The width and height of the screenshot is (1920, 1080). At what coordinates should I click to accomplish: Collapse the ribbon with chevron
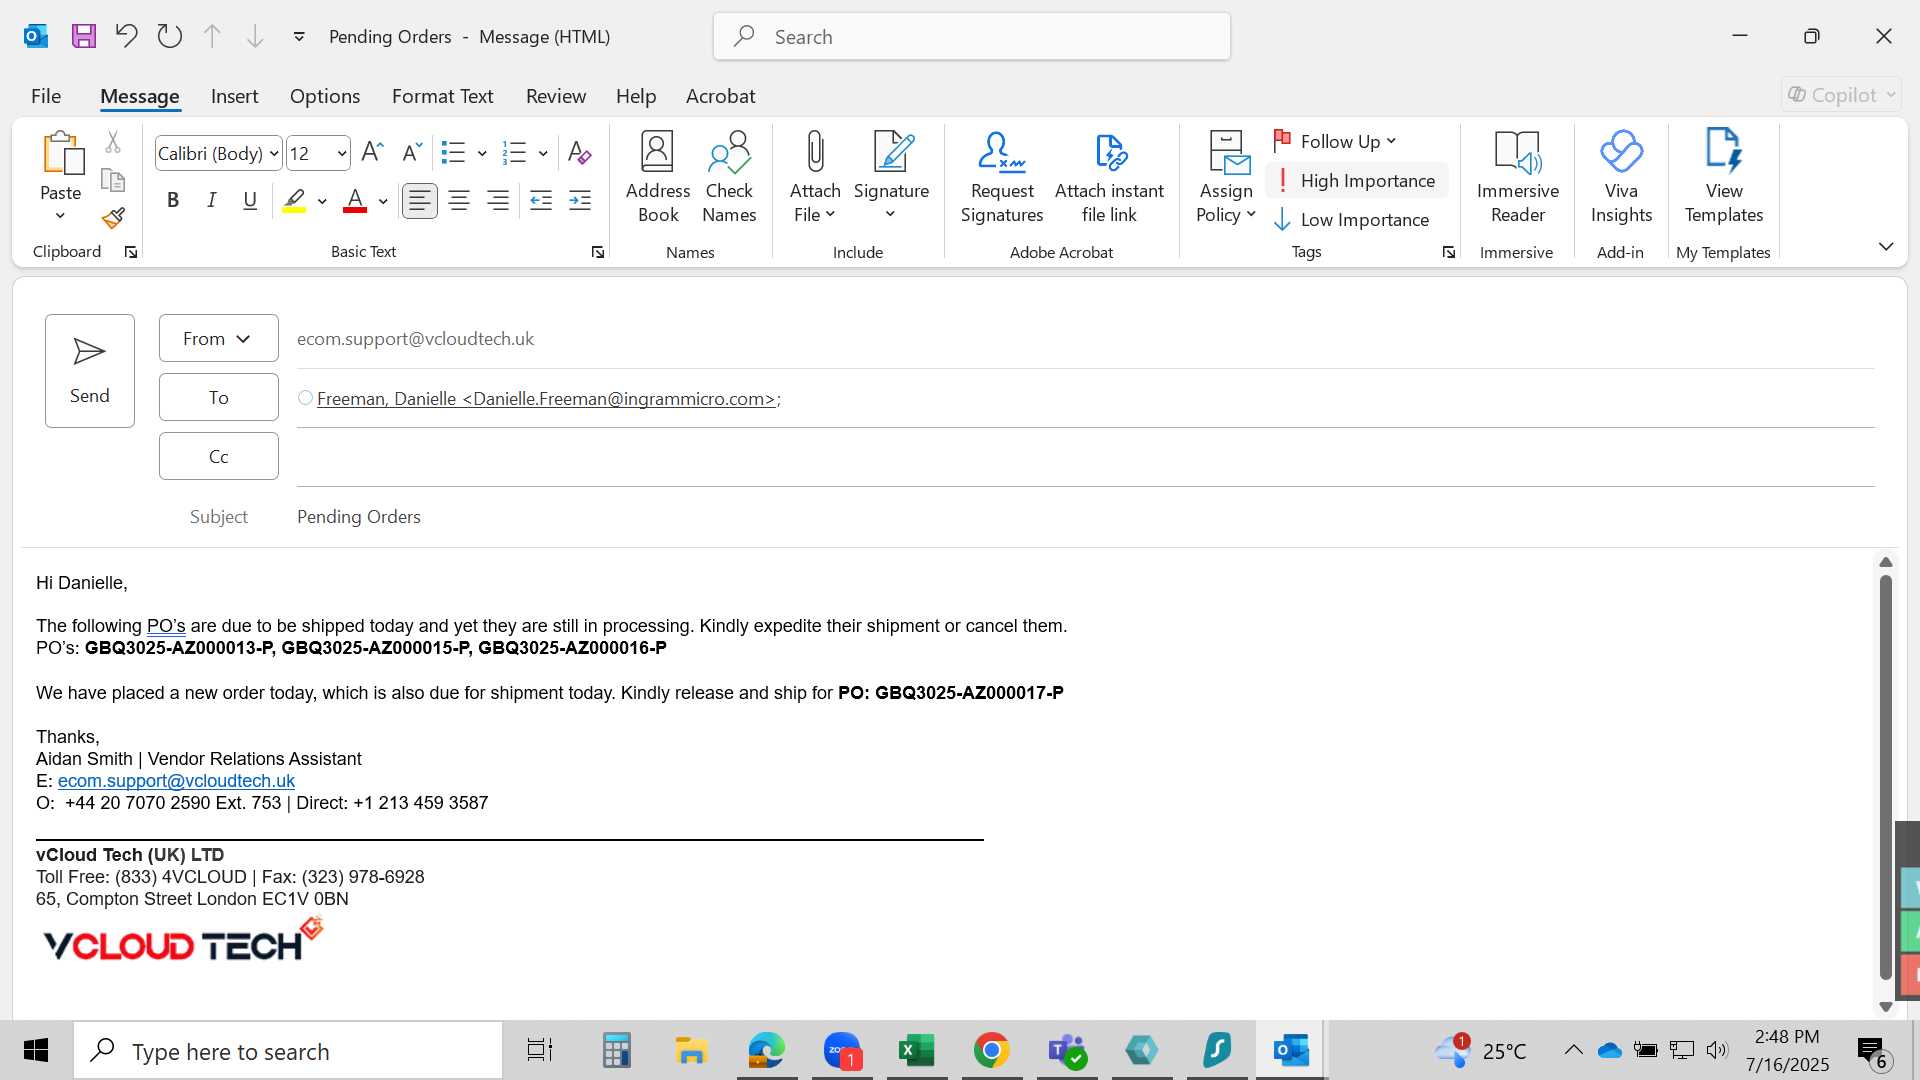click(1886, 247)
